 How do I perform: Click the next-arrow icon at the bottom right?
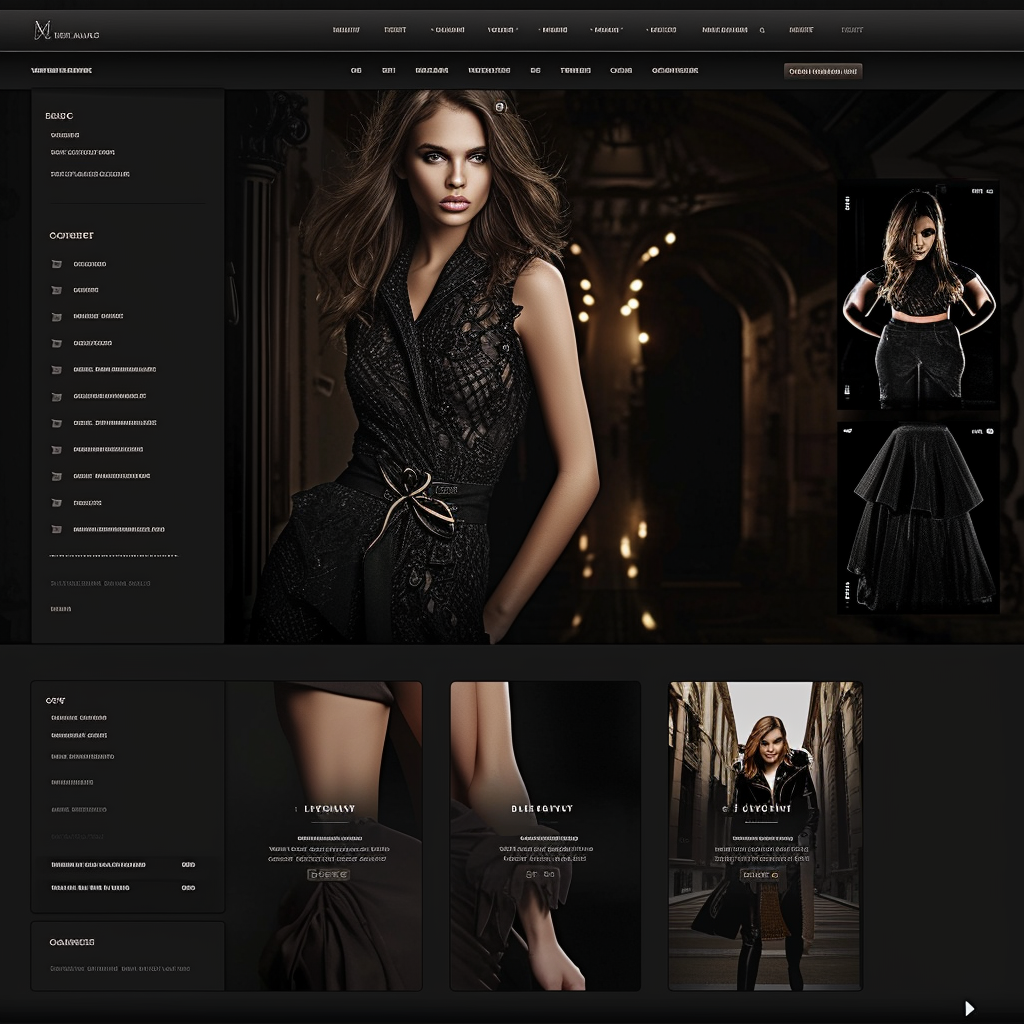tap(968, 1008)
